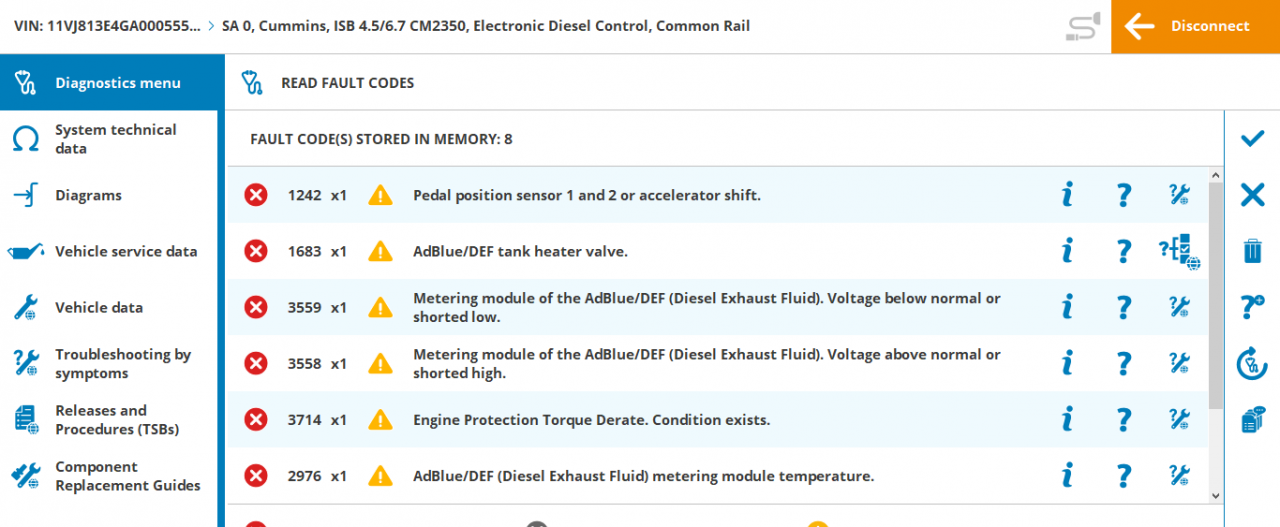Image resolution: width=1280 pixels, height=527 pixels.
Task: Click the trash delete fault codes icon
Action: click(x=1252, y=251)
